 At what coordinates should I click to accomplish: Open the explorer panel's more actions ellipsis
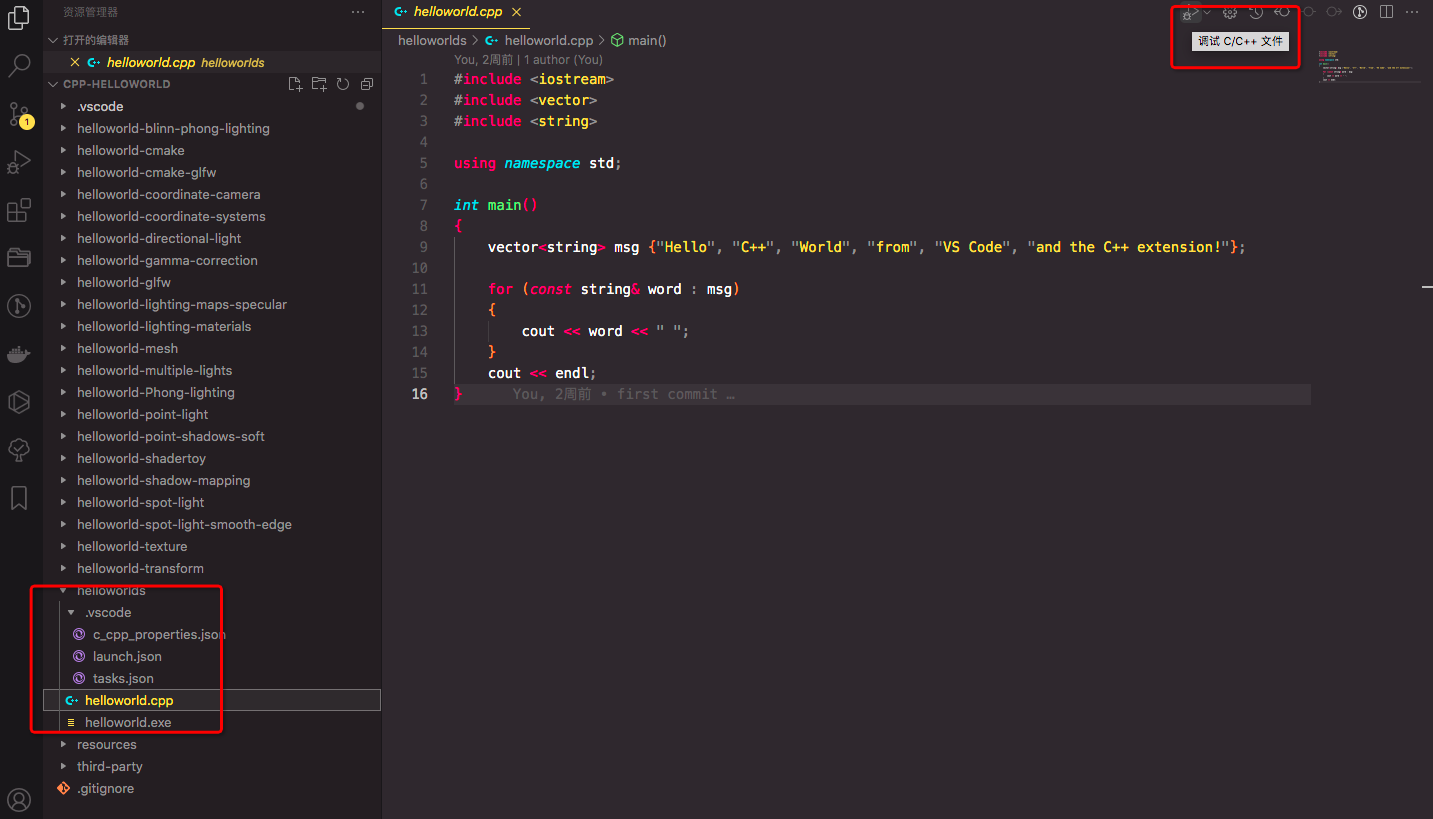click(x=358, y=12)
